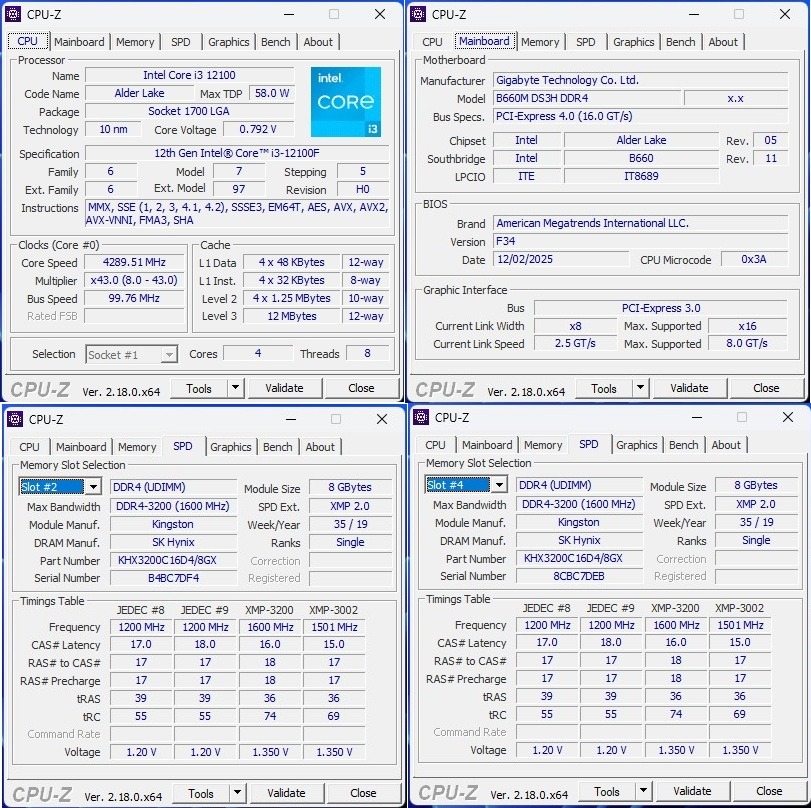Click Southbridge model value B660
Viewport: 811px width, 808px height.
[641, 158]
